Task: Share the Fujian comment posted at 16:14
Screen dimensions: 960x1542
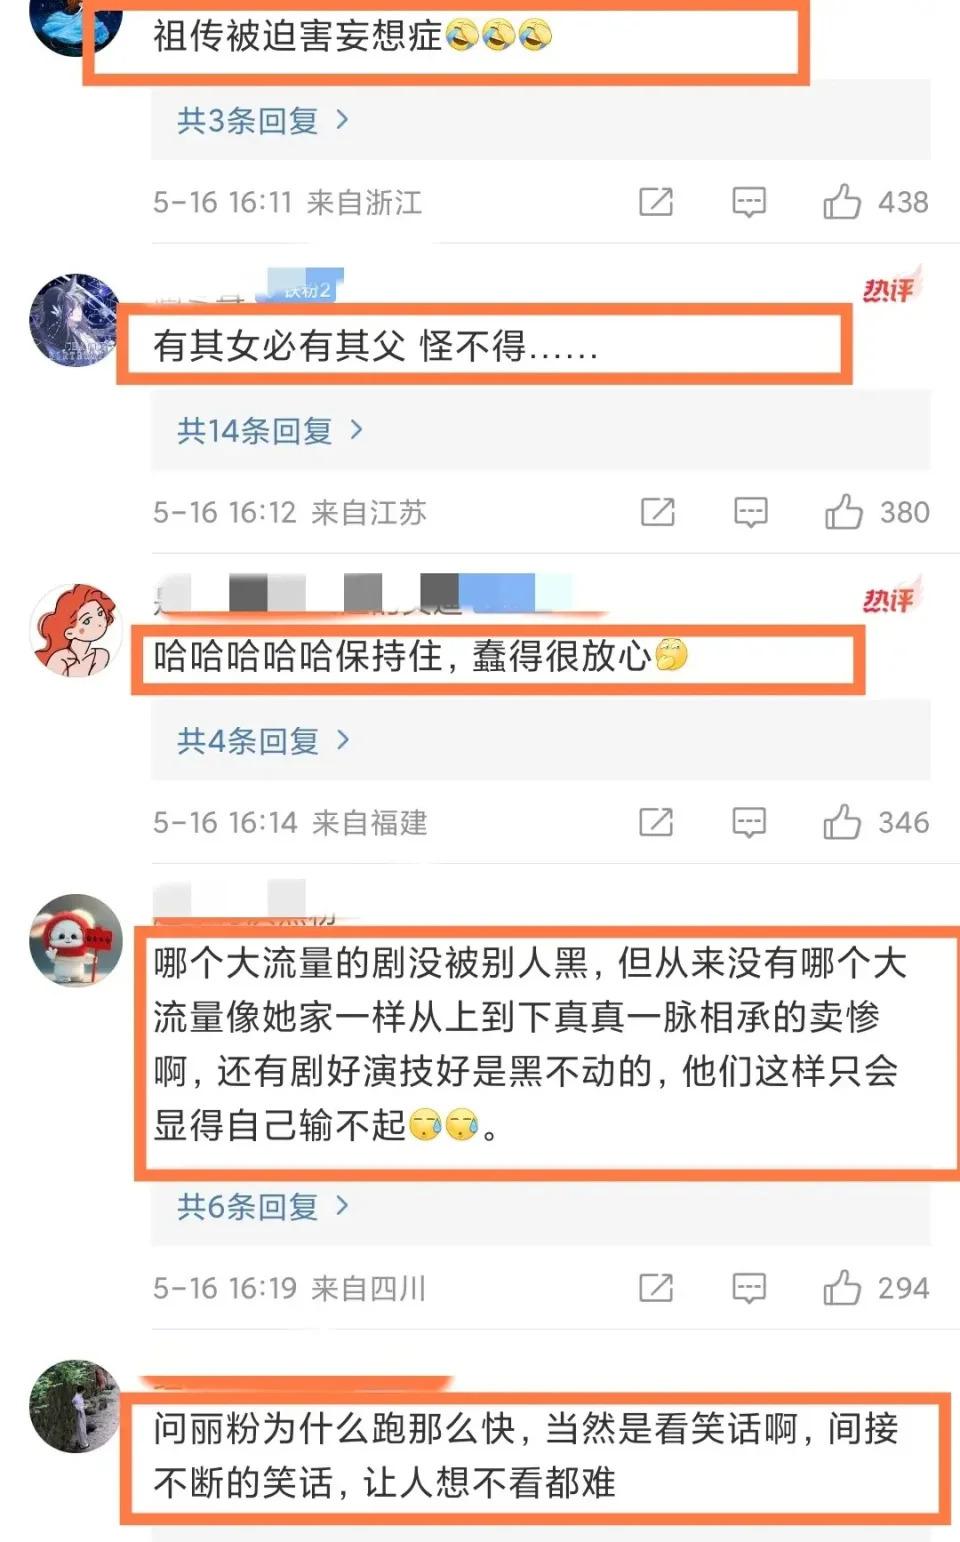Action: point(656,822)
